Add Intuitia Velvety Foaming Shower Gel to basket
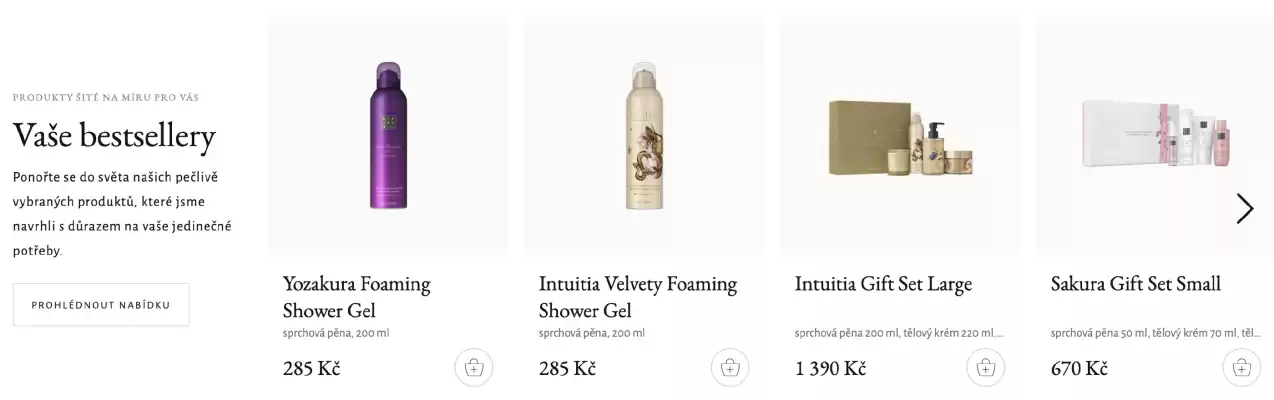Viewport: 1274px width, 400px height. [730, 368]
